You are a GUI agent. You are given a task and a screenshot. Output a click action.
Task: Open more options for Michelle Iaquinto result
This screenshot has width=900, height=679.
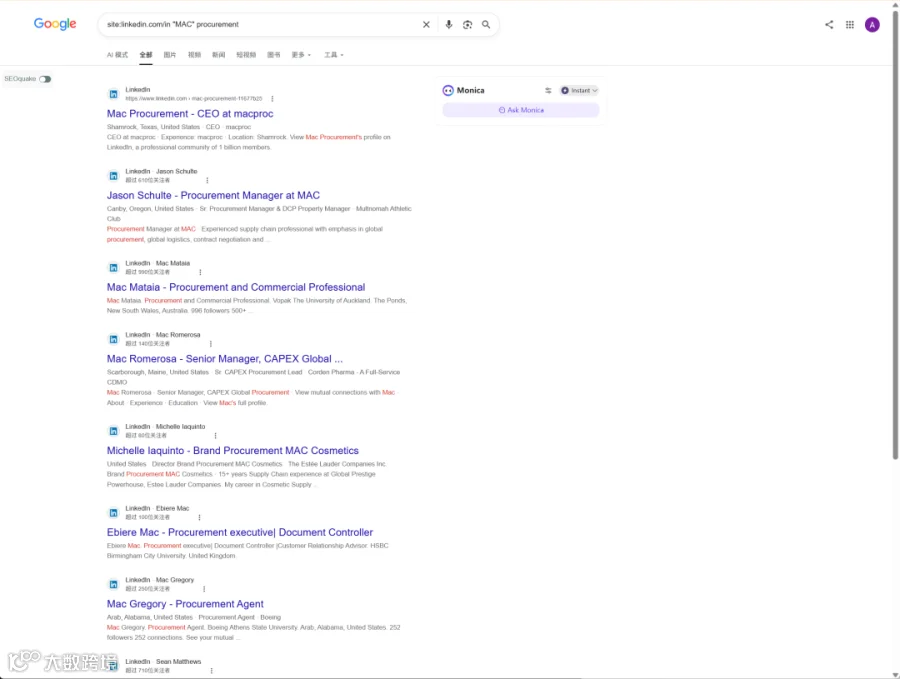[x=215, y=436]
